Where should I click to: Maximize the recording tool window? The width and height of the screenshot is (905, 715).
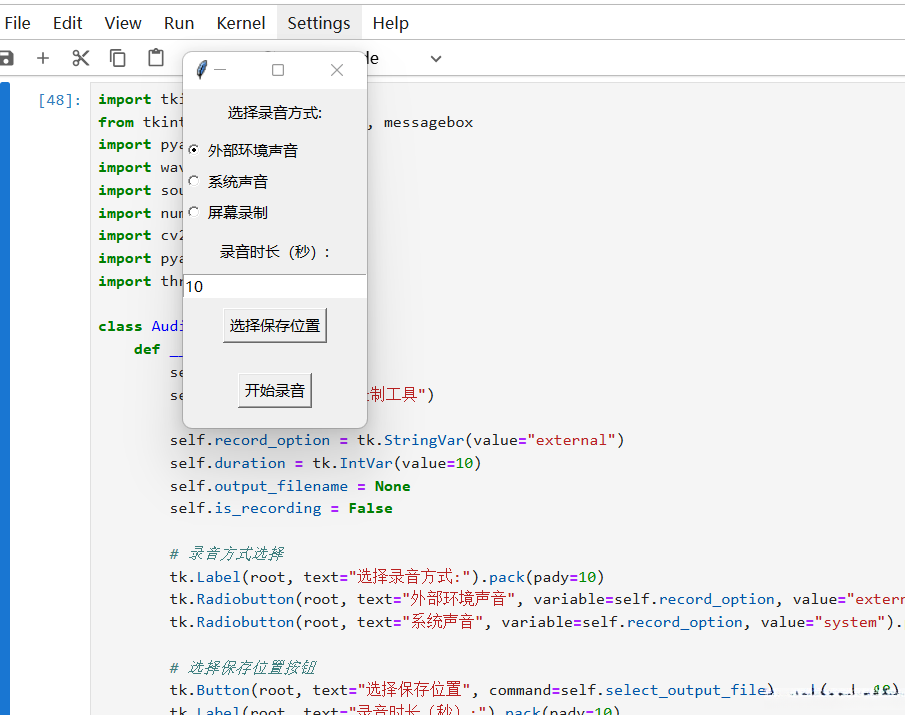278,70
